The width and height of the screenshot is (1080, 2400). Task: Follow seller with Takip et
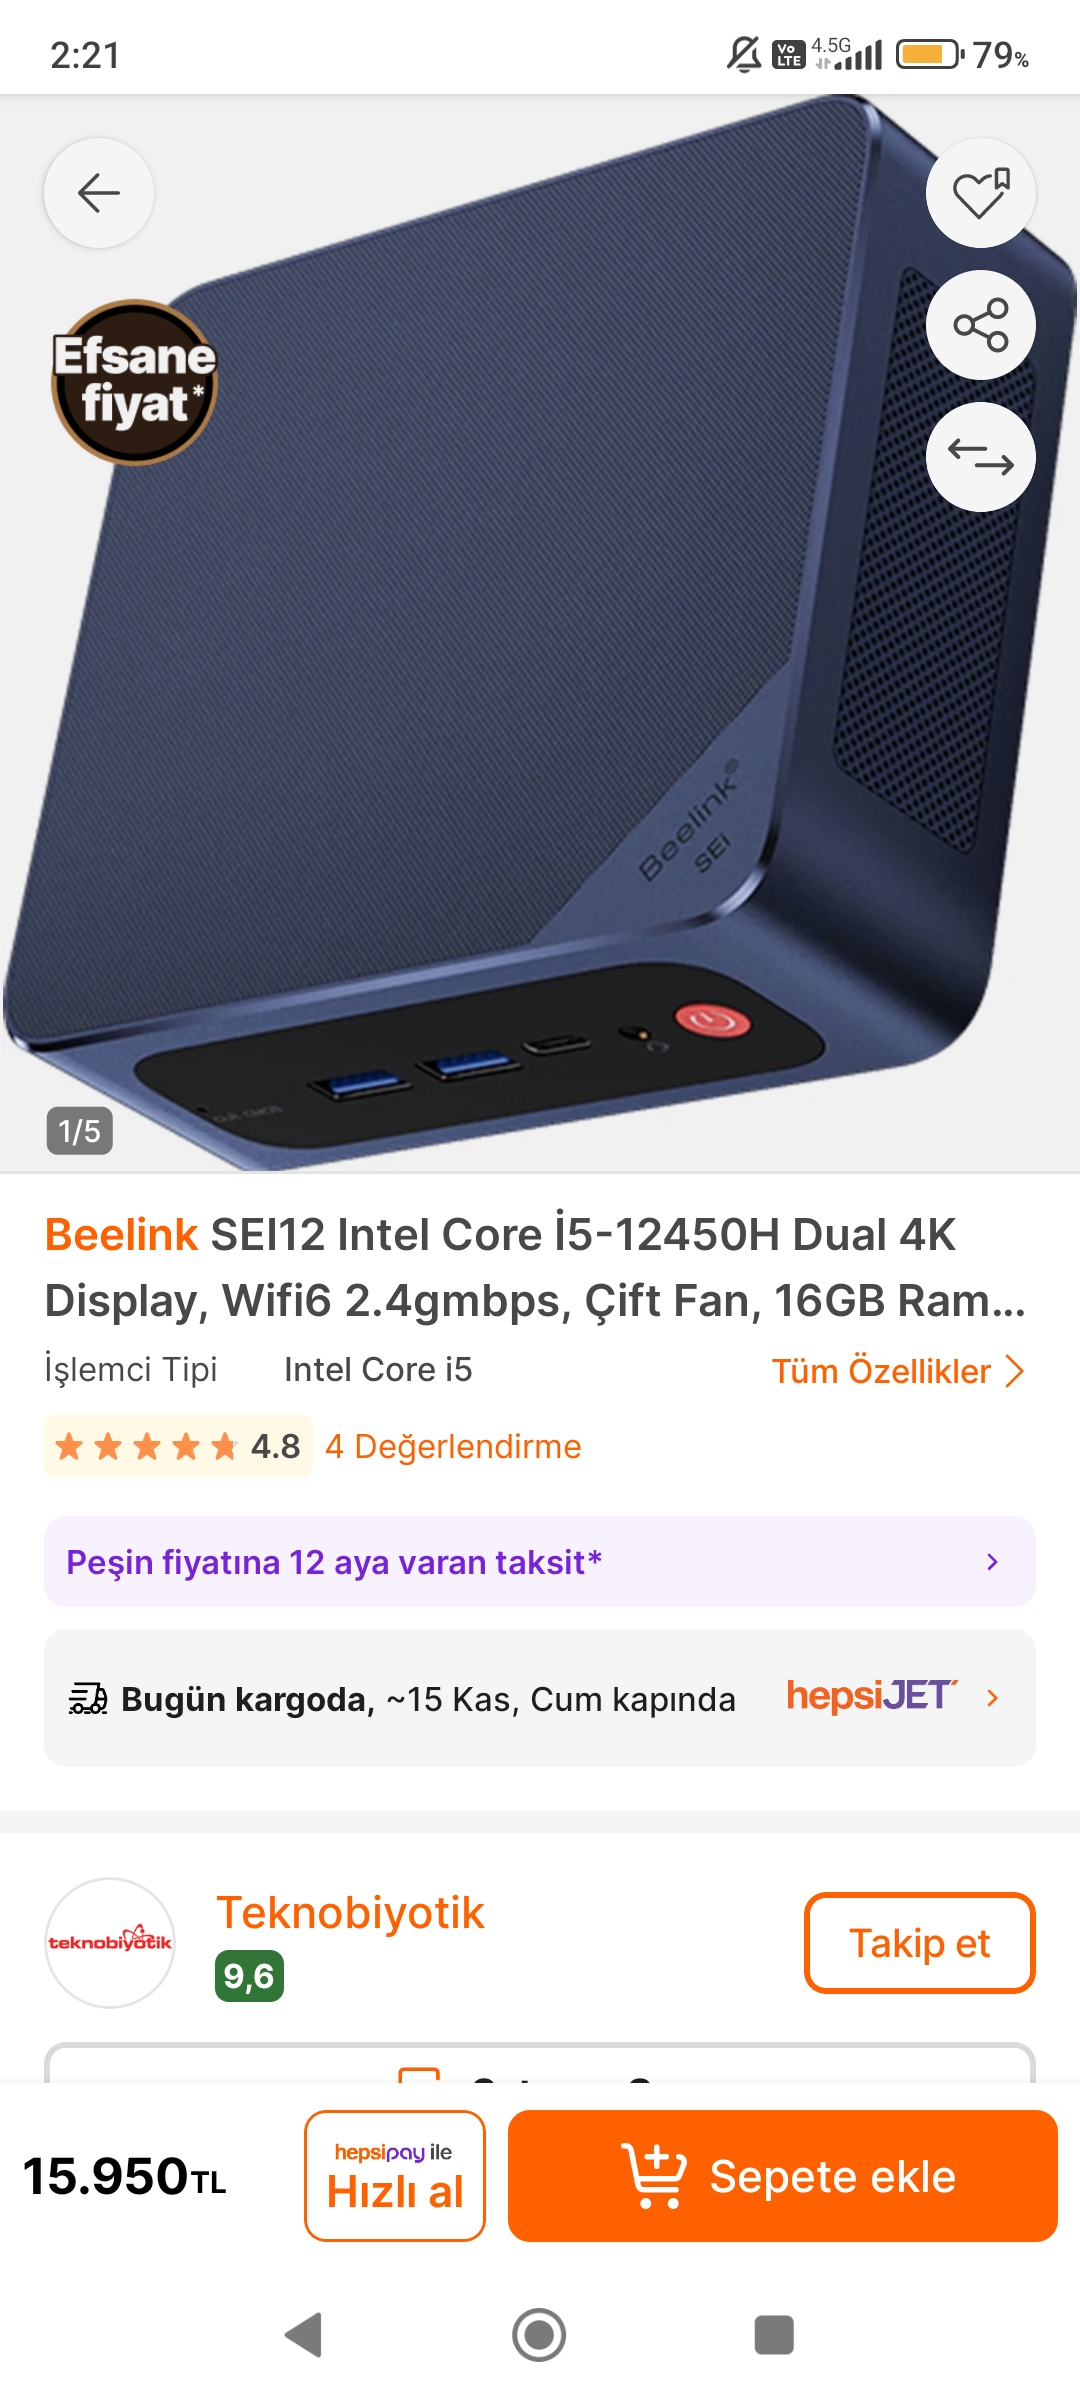(x=920, y=1943)
